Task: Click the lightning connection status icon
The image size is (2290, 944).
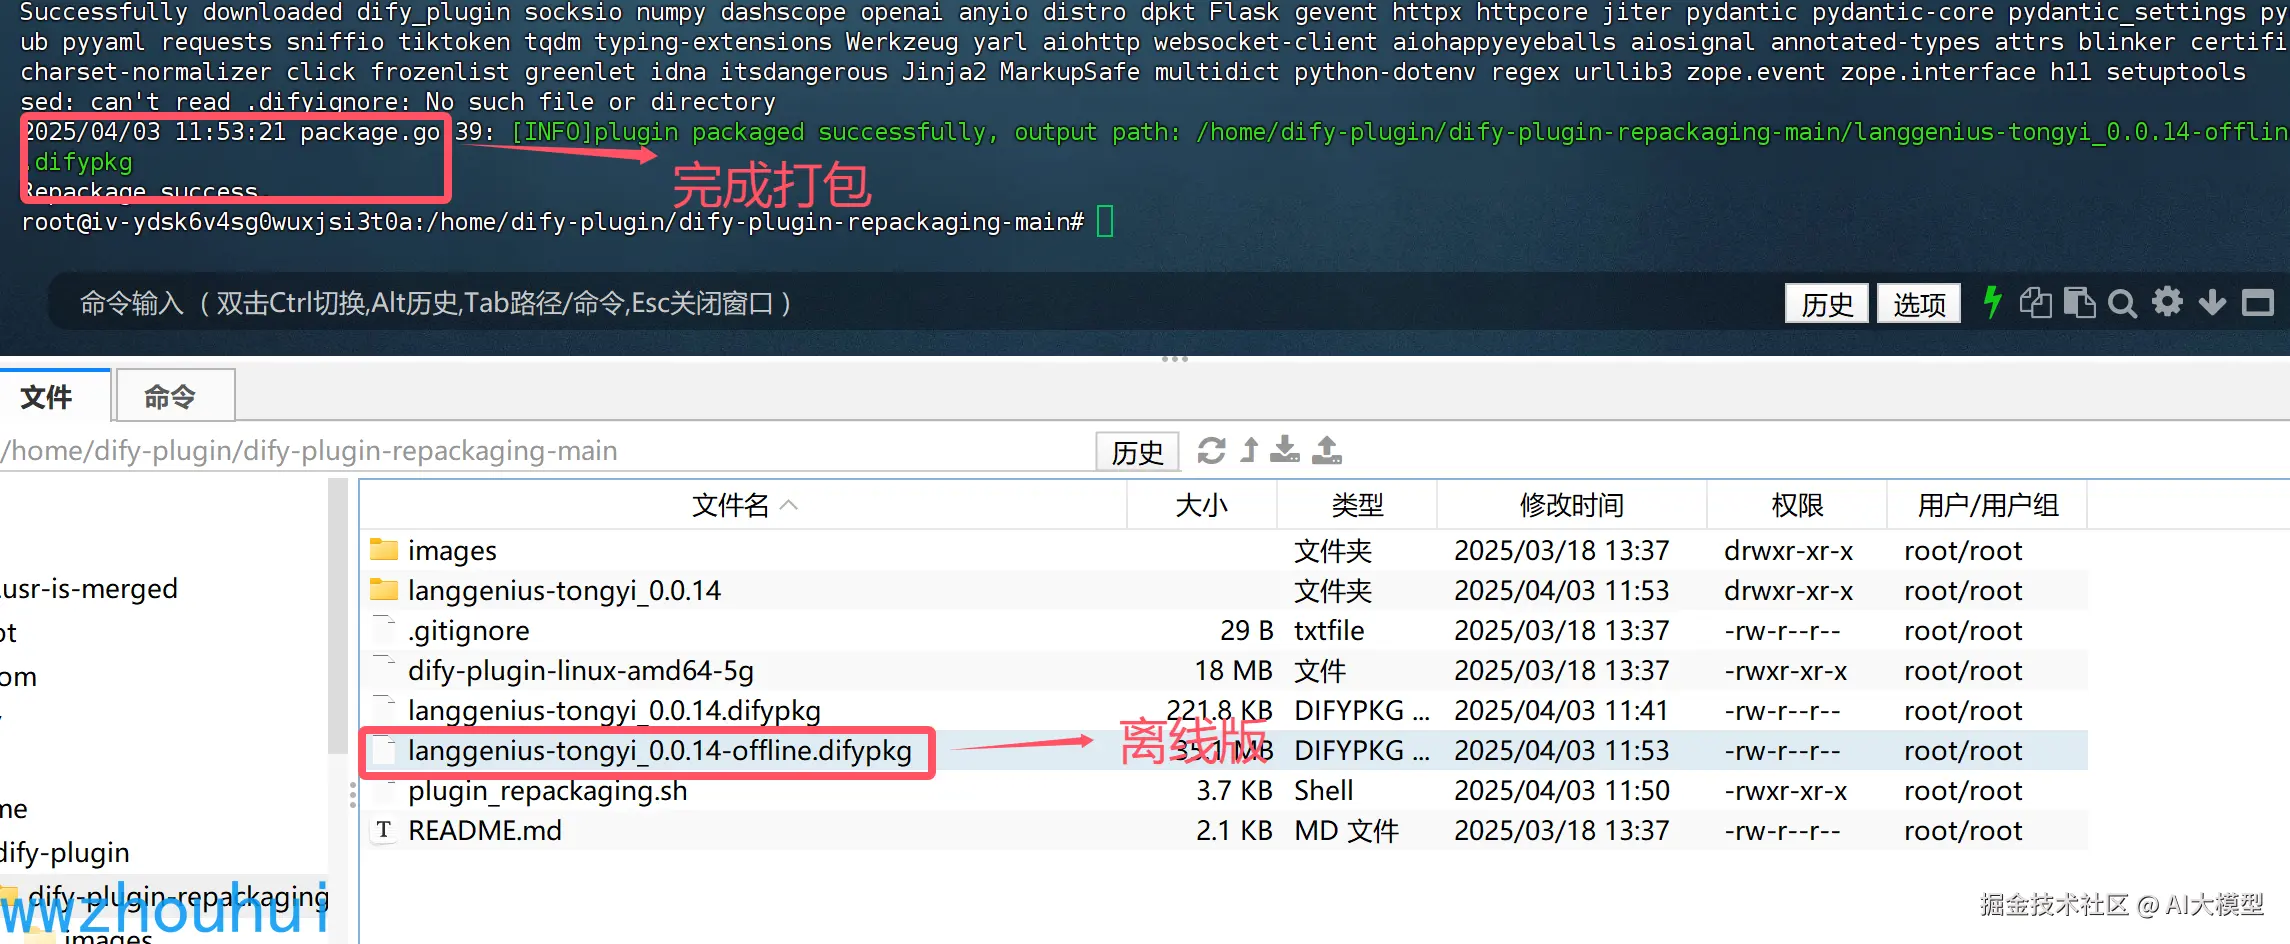Action: click(x=1992, y=302)
